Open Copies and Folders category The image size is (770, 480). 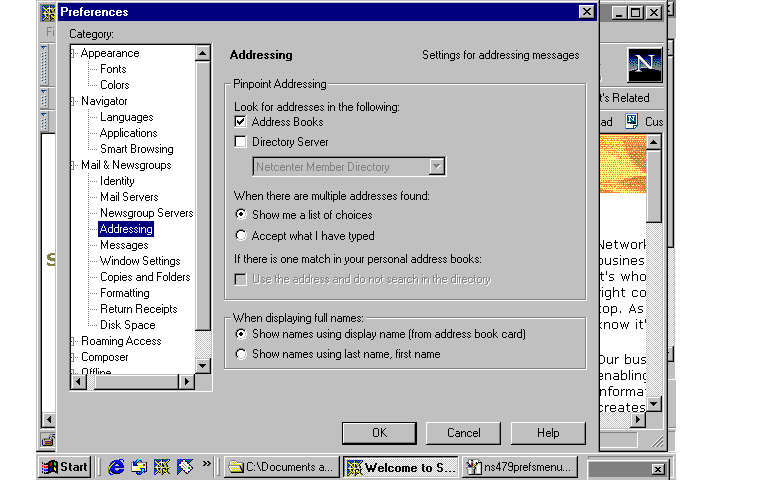coord(145,277)
